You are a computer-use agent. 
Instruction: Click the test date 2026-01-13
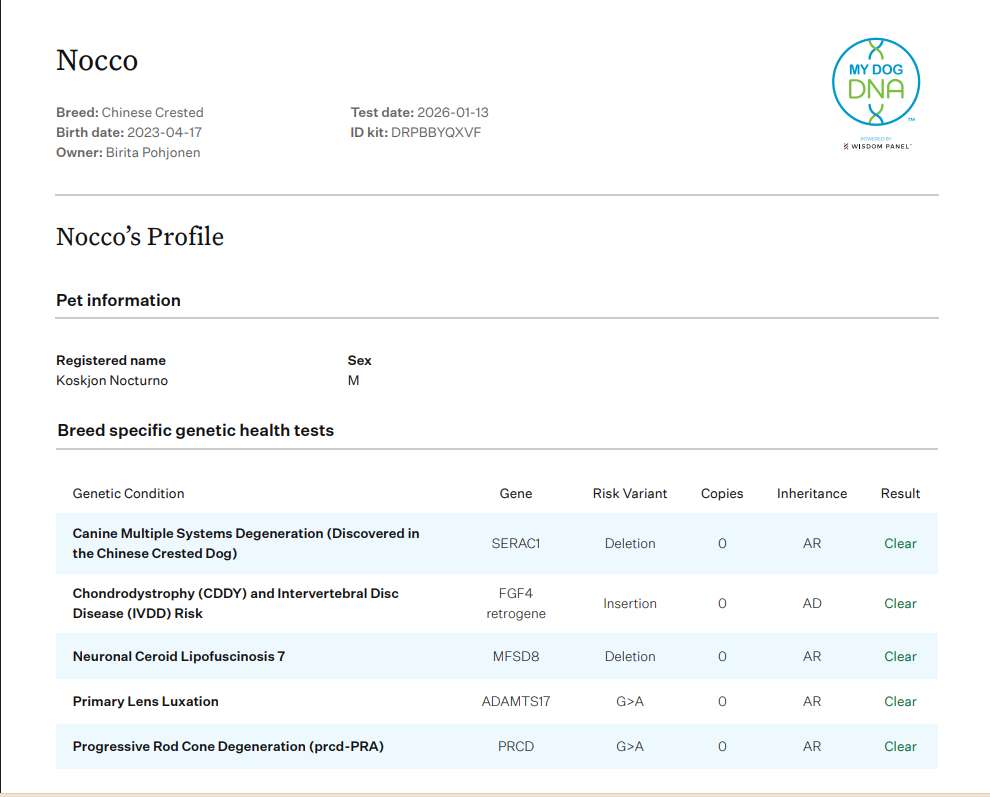[x=452, y=112]
